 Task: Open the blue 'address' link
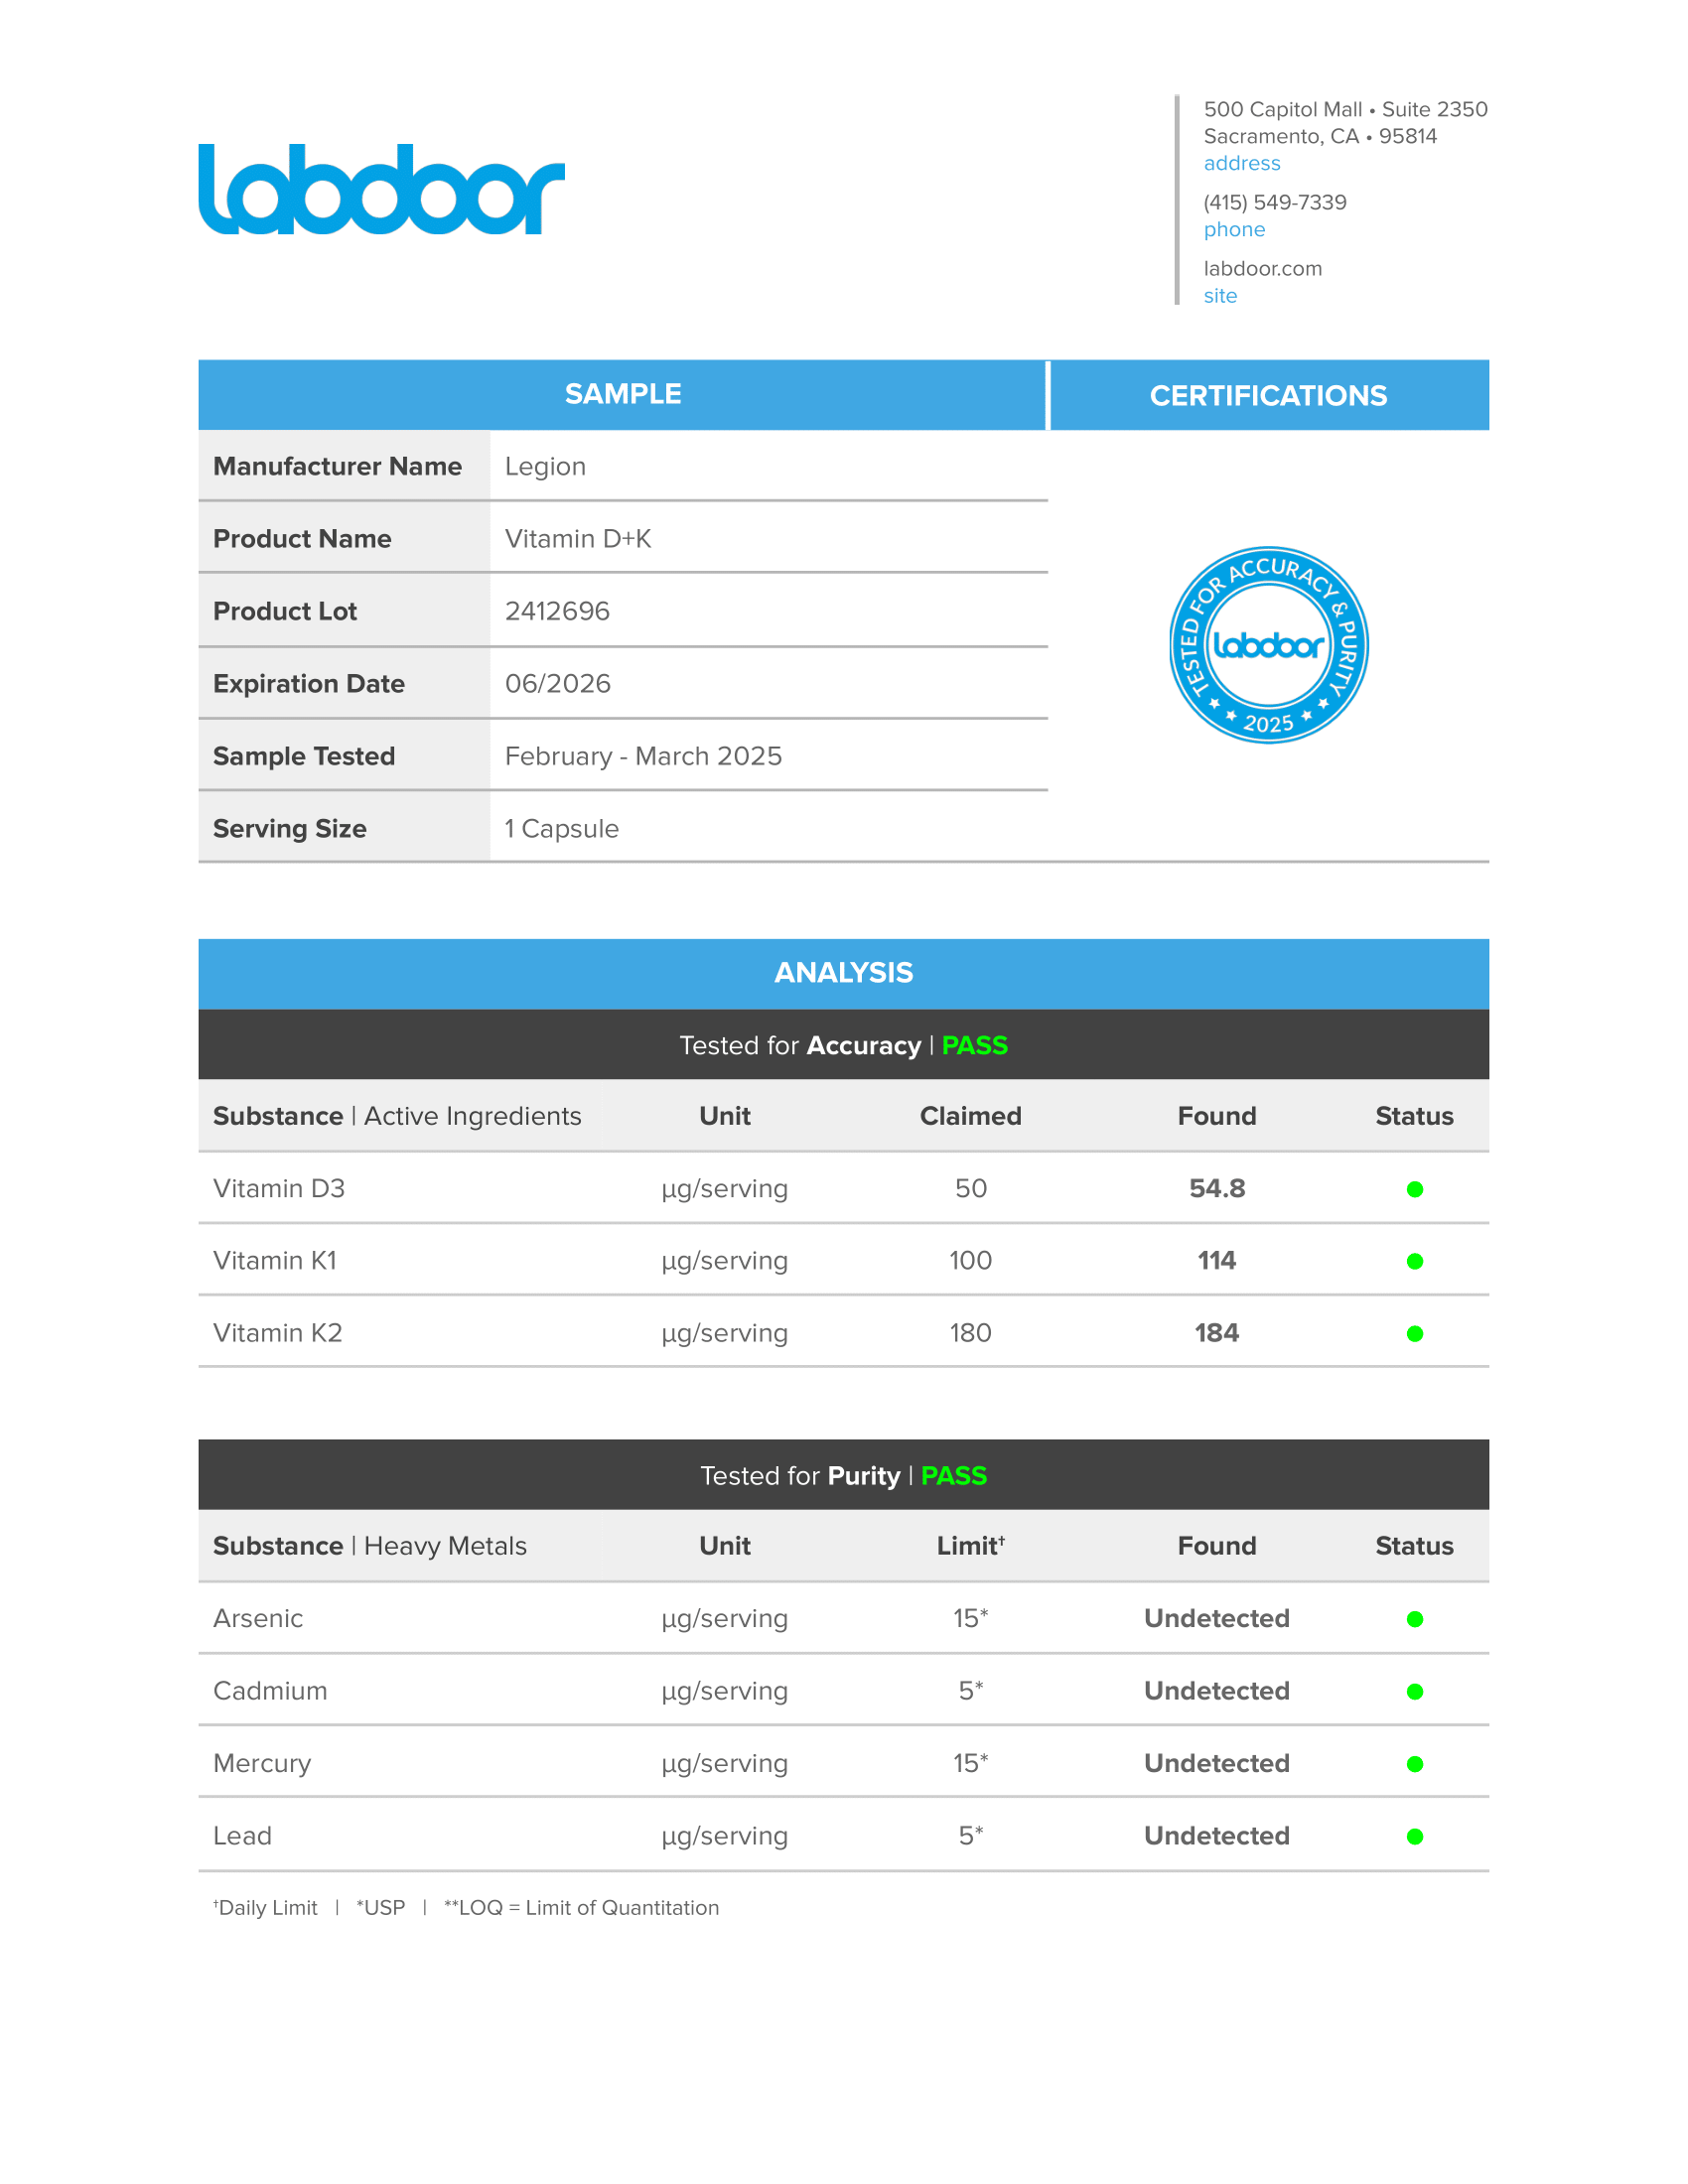(1241, 163)
